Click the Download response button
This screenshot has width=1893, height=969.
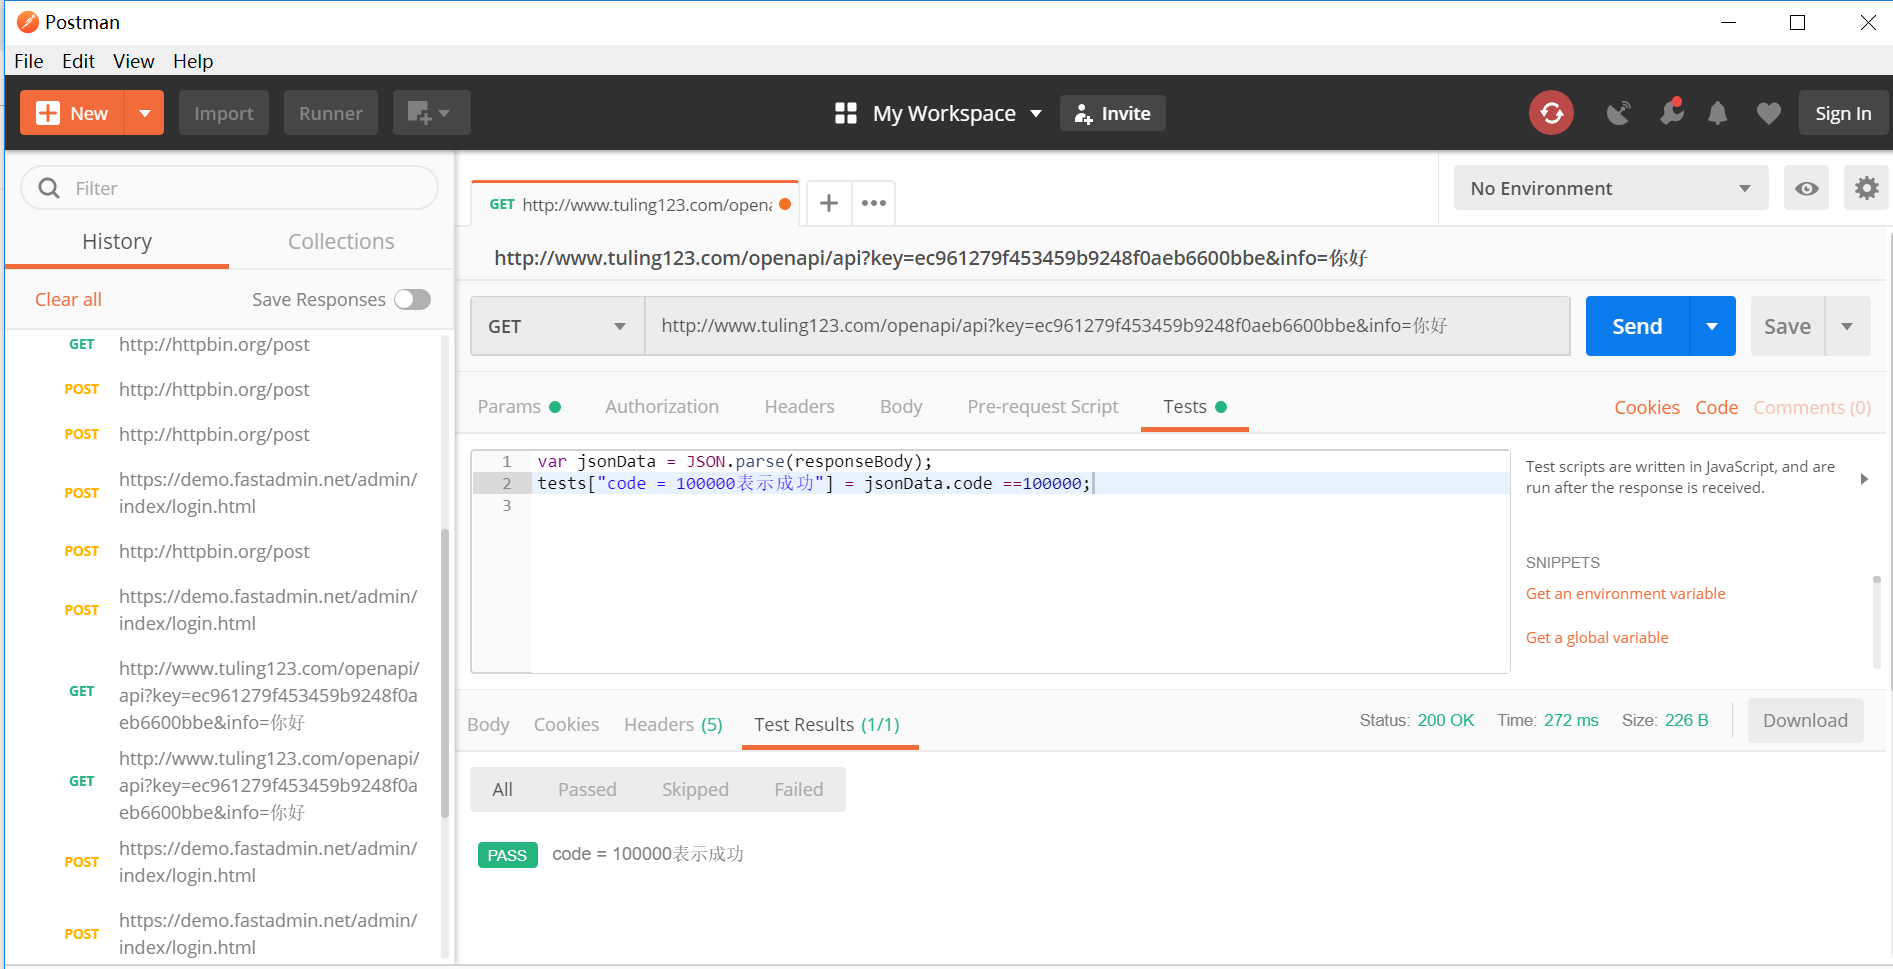pyautogui.click(x=1805, y=721)
